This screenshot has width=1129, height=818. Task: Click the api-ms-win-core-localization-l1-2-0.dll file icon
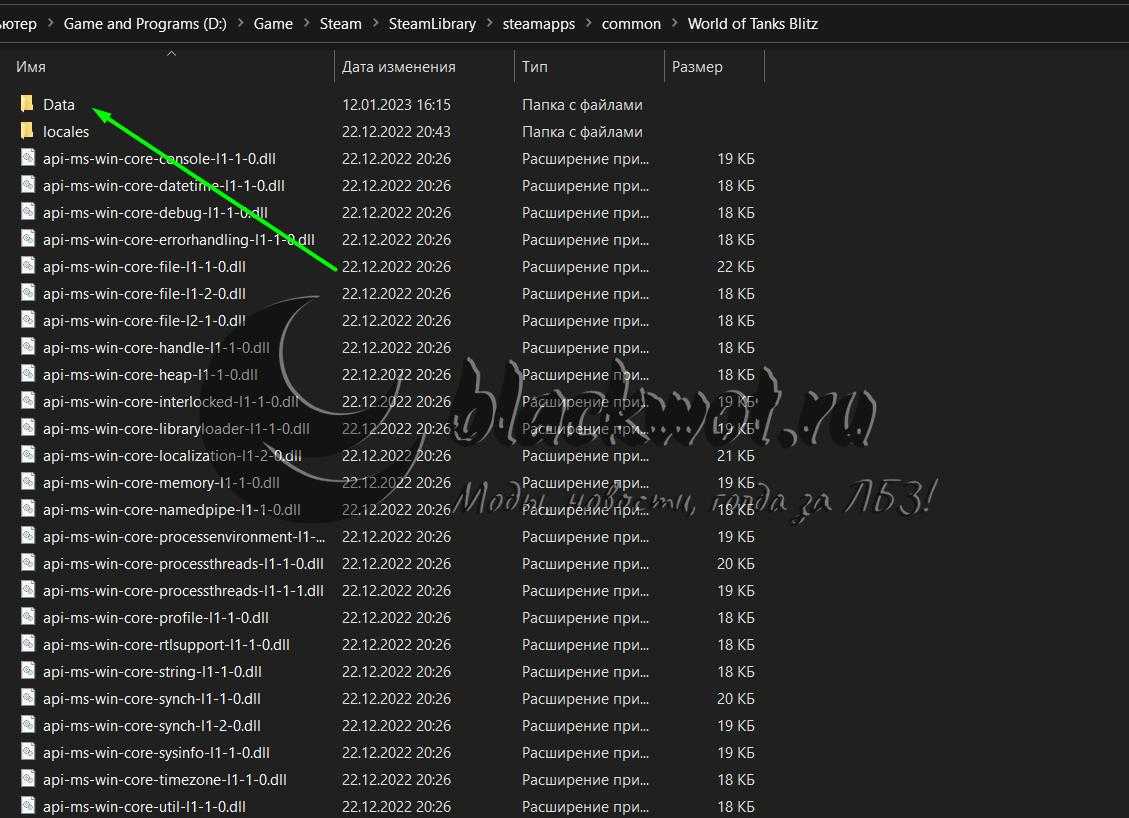tap(28, 455)
